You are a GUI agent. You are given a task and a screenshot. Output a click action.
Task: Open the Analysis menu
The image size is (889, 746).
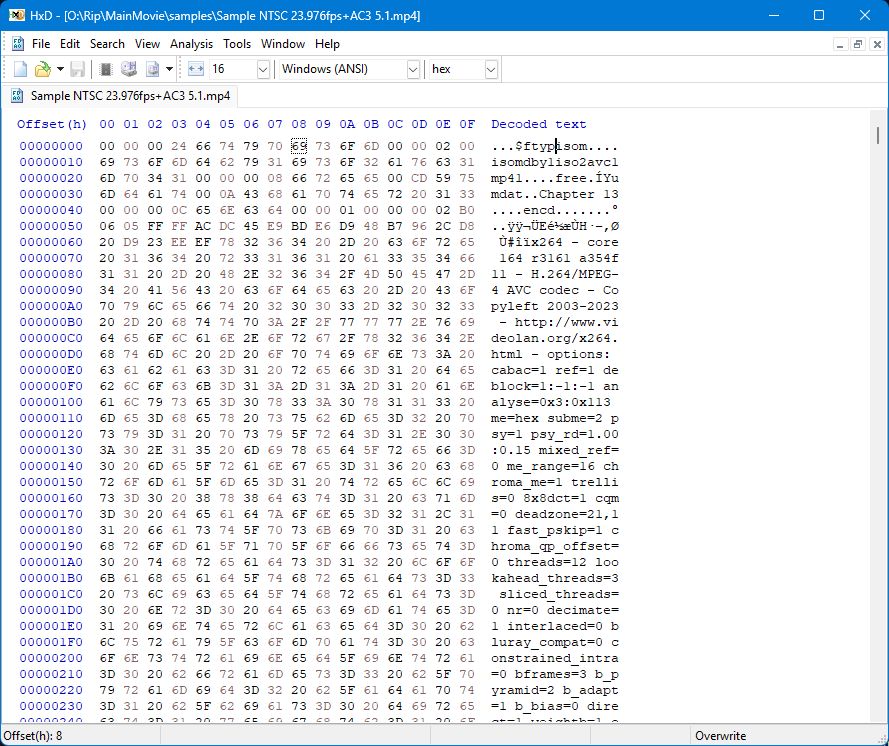pos(192,44)
